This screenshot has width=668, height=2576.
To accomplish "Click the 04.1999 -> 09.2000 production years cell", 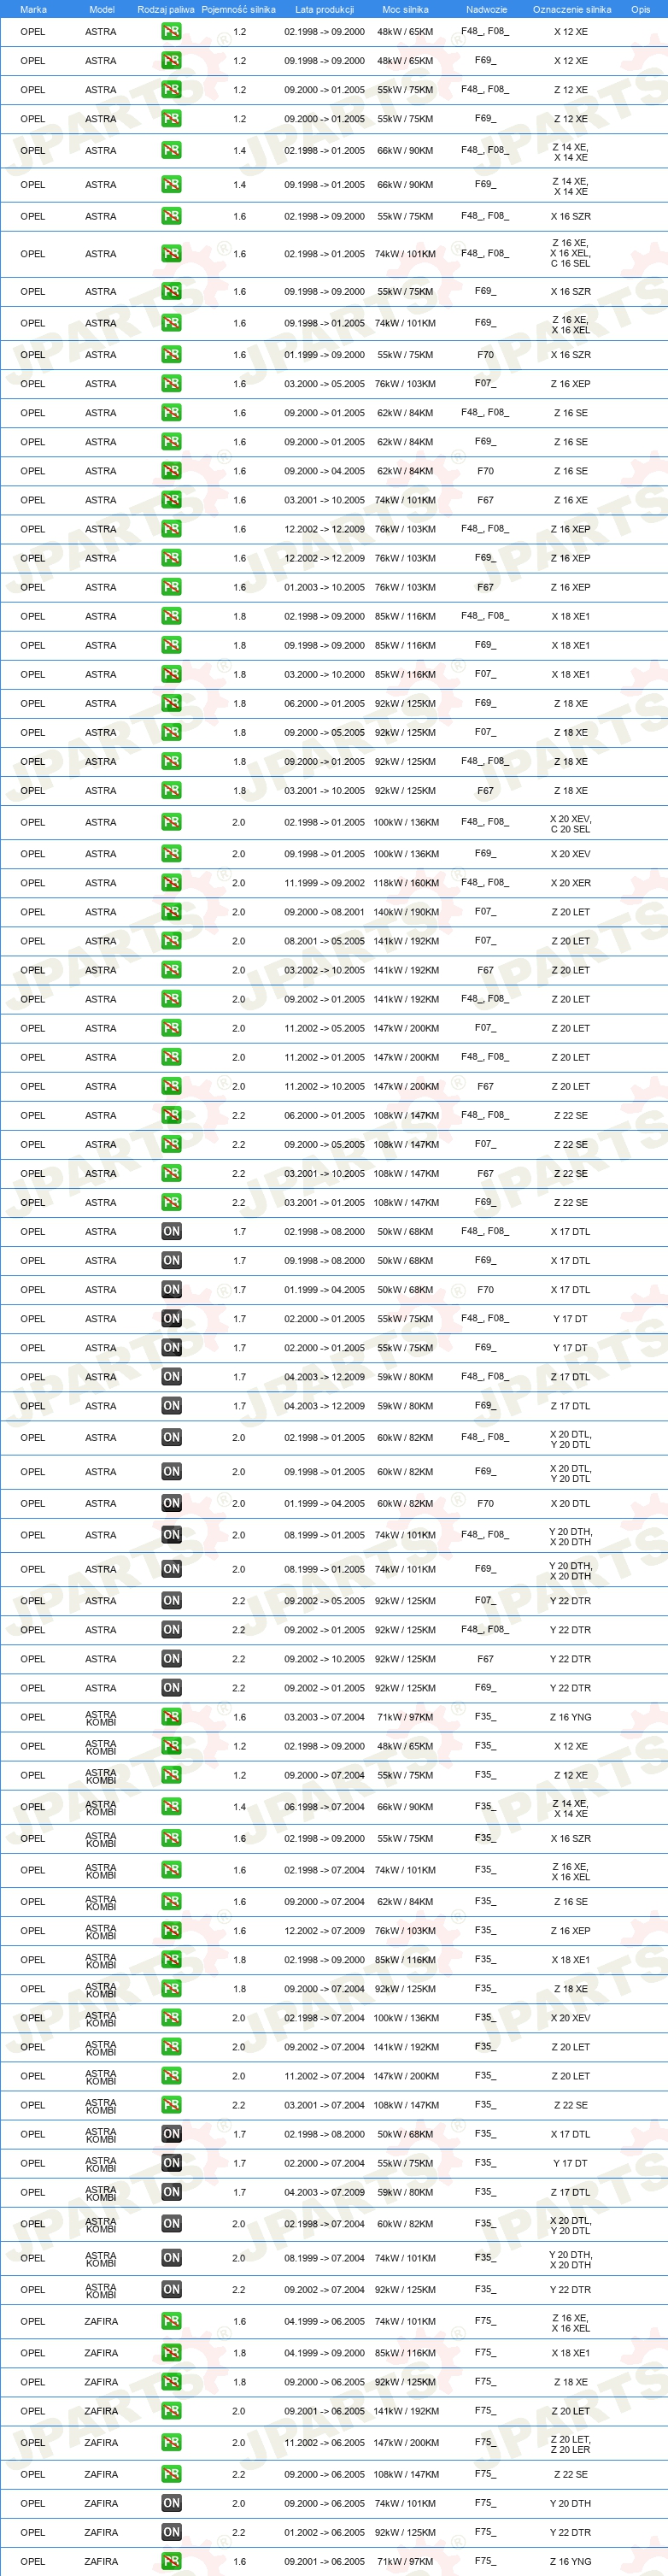I will coord(324,2353).
